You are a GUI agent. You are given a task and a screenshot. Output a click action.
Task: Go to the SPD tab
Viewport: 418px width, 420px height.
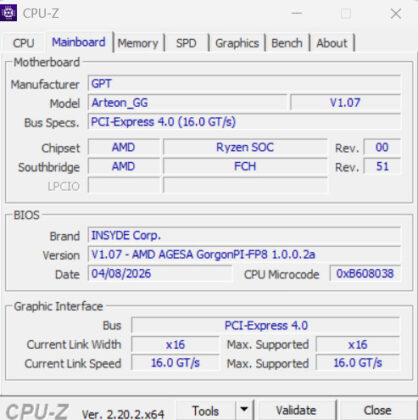click(186, 43)
